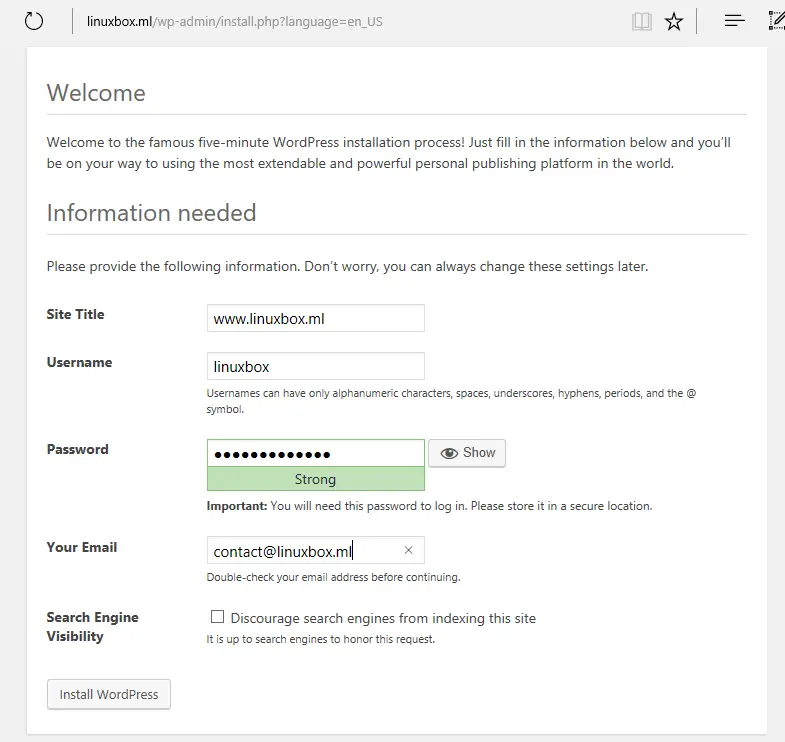Click the Search Engine Visibility label
The height and width of the screenshot is (742, 785).
[x=93, y=627]
